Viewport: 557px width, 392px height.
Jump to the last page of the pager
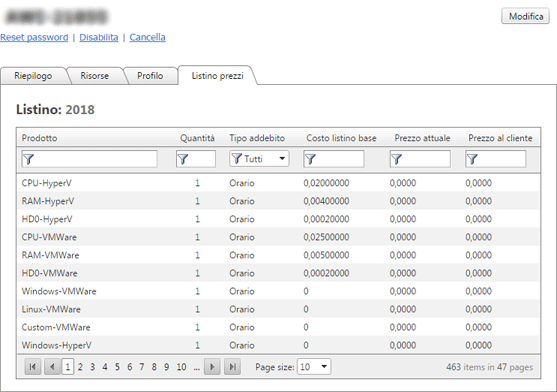tap(232, 367)
